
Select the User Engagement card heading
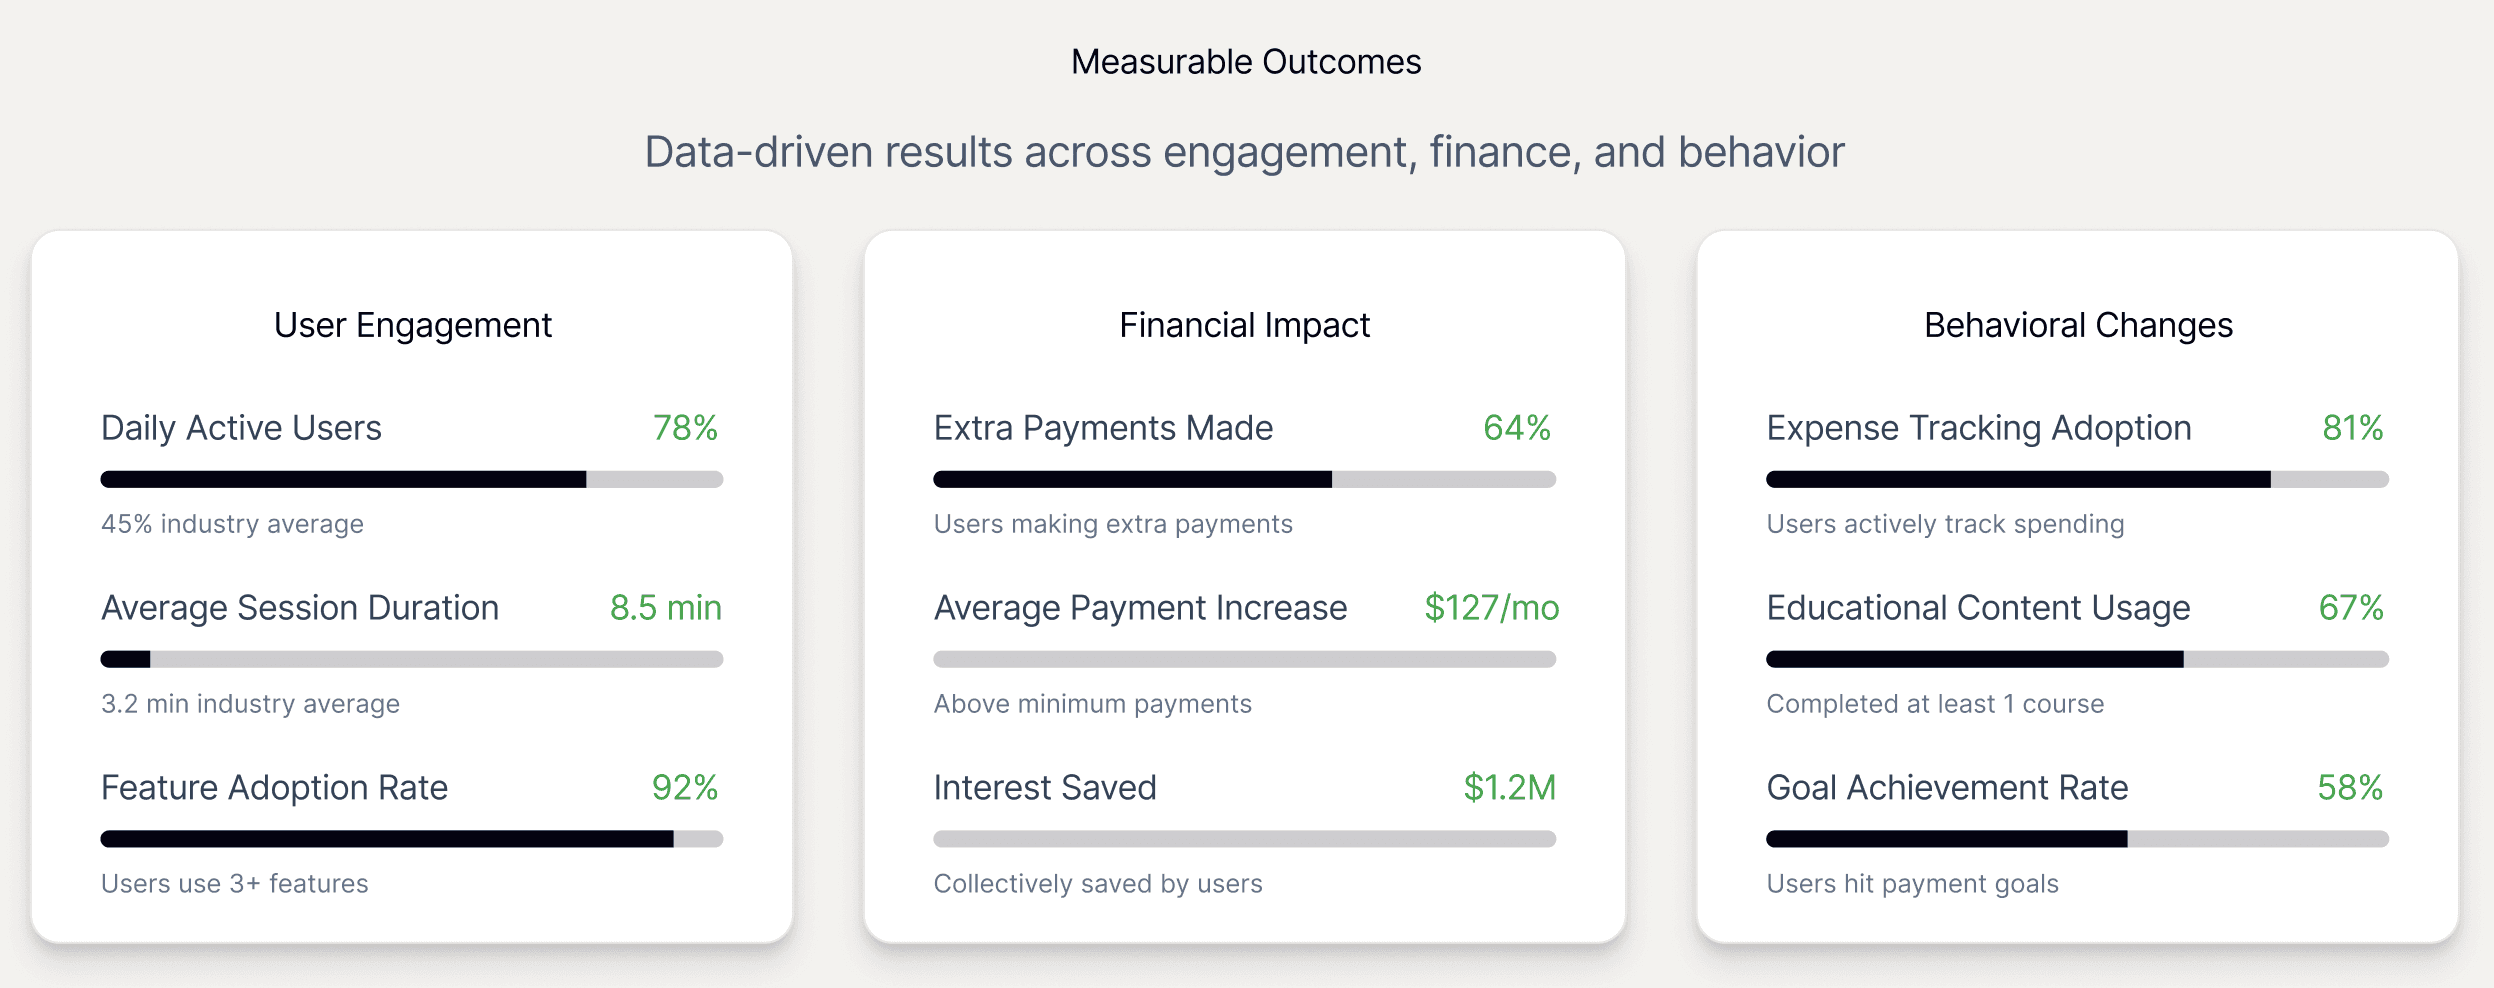pyautogui.click(x=412, y=325)
